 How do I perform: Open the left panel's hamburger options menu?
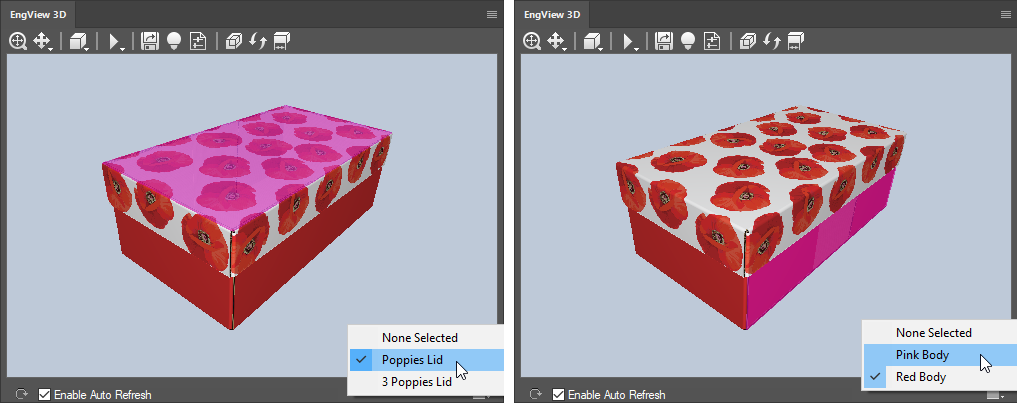click(492, 14)
